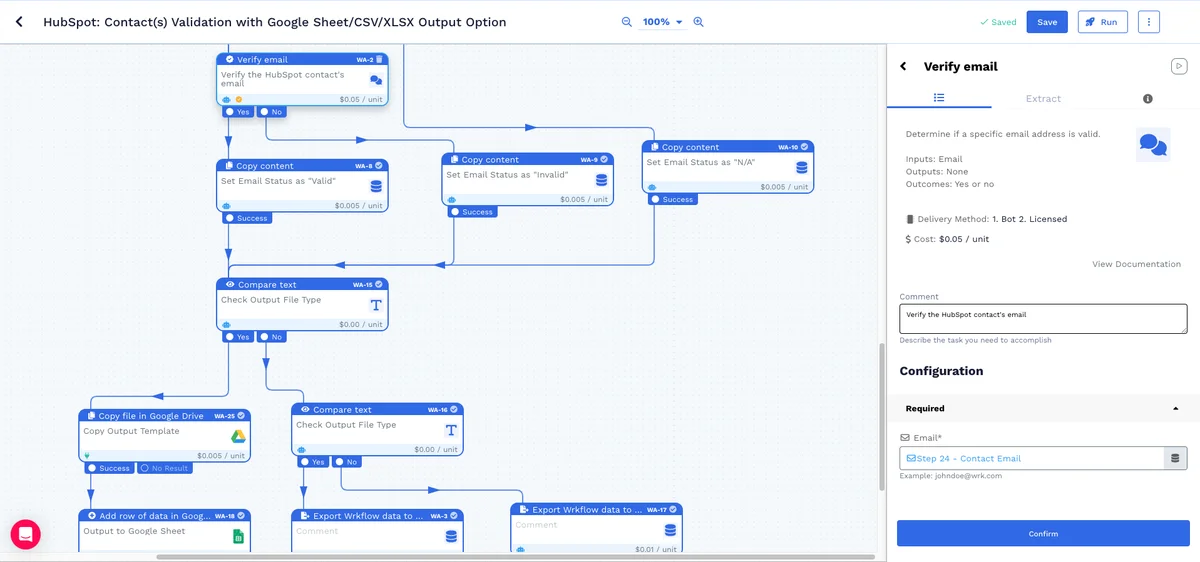Click the eye icon on WA-15 Compare text header
This screenshot has height=562, width=1200.
[x=230, y=284]
